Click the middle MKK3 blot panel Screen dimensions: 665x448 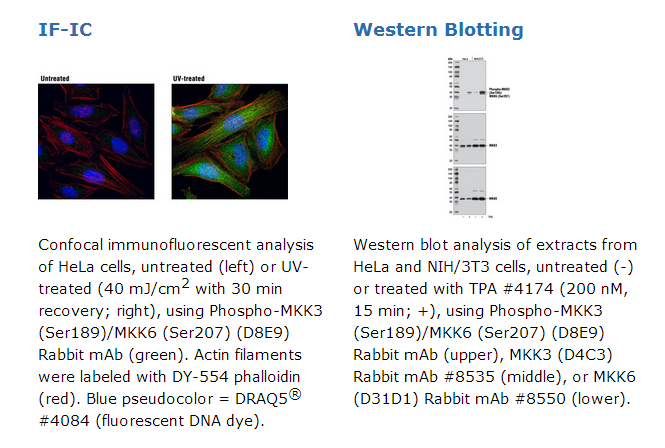tap(469, 138)
